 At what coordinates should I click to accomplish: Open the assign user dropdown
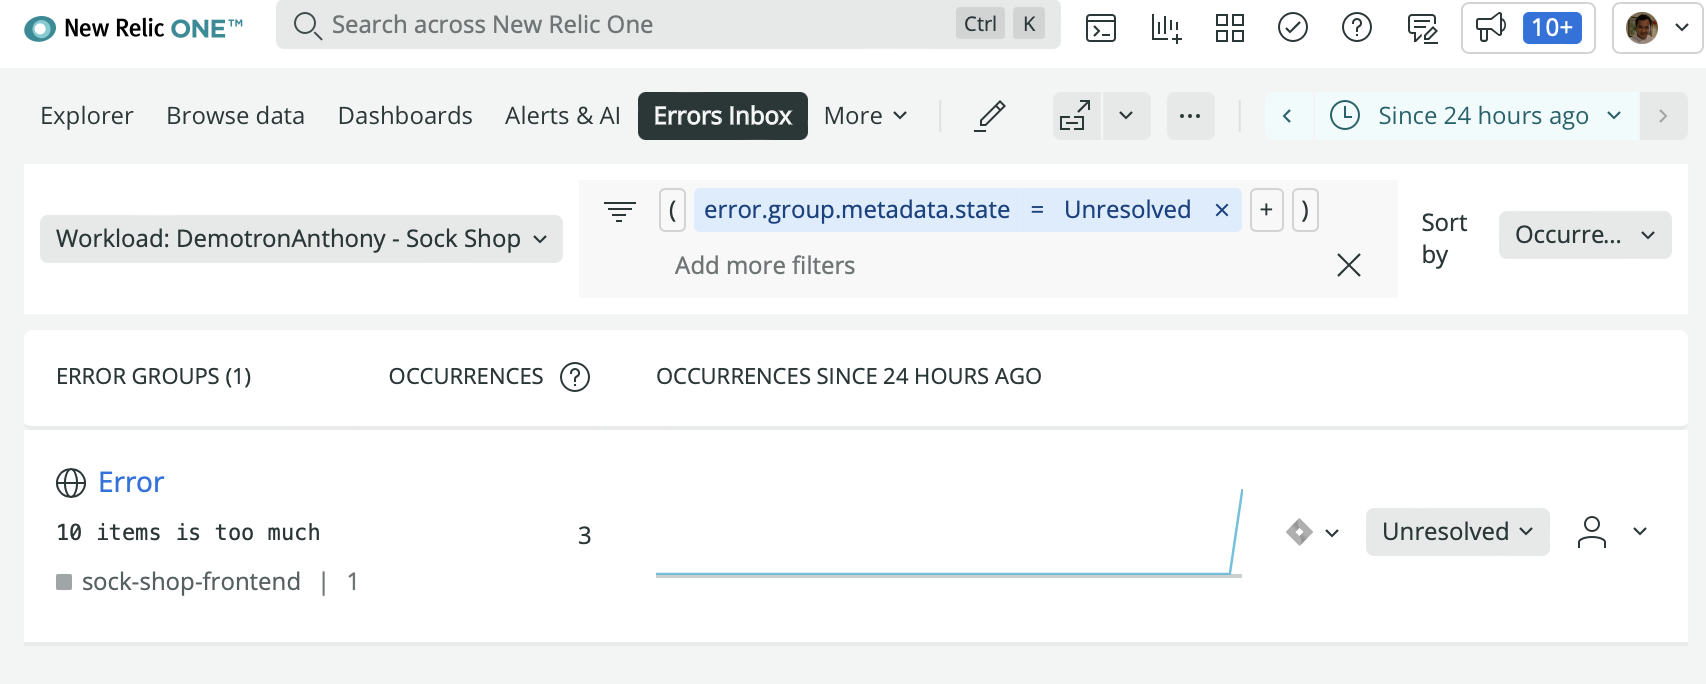coord(1612,532)
